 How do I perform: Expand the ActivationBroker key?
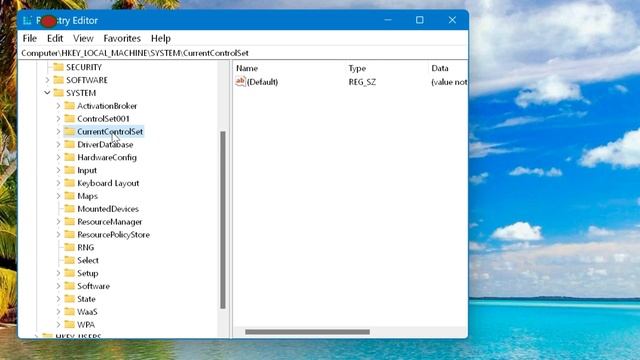pos(58,106)
